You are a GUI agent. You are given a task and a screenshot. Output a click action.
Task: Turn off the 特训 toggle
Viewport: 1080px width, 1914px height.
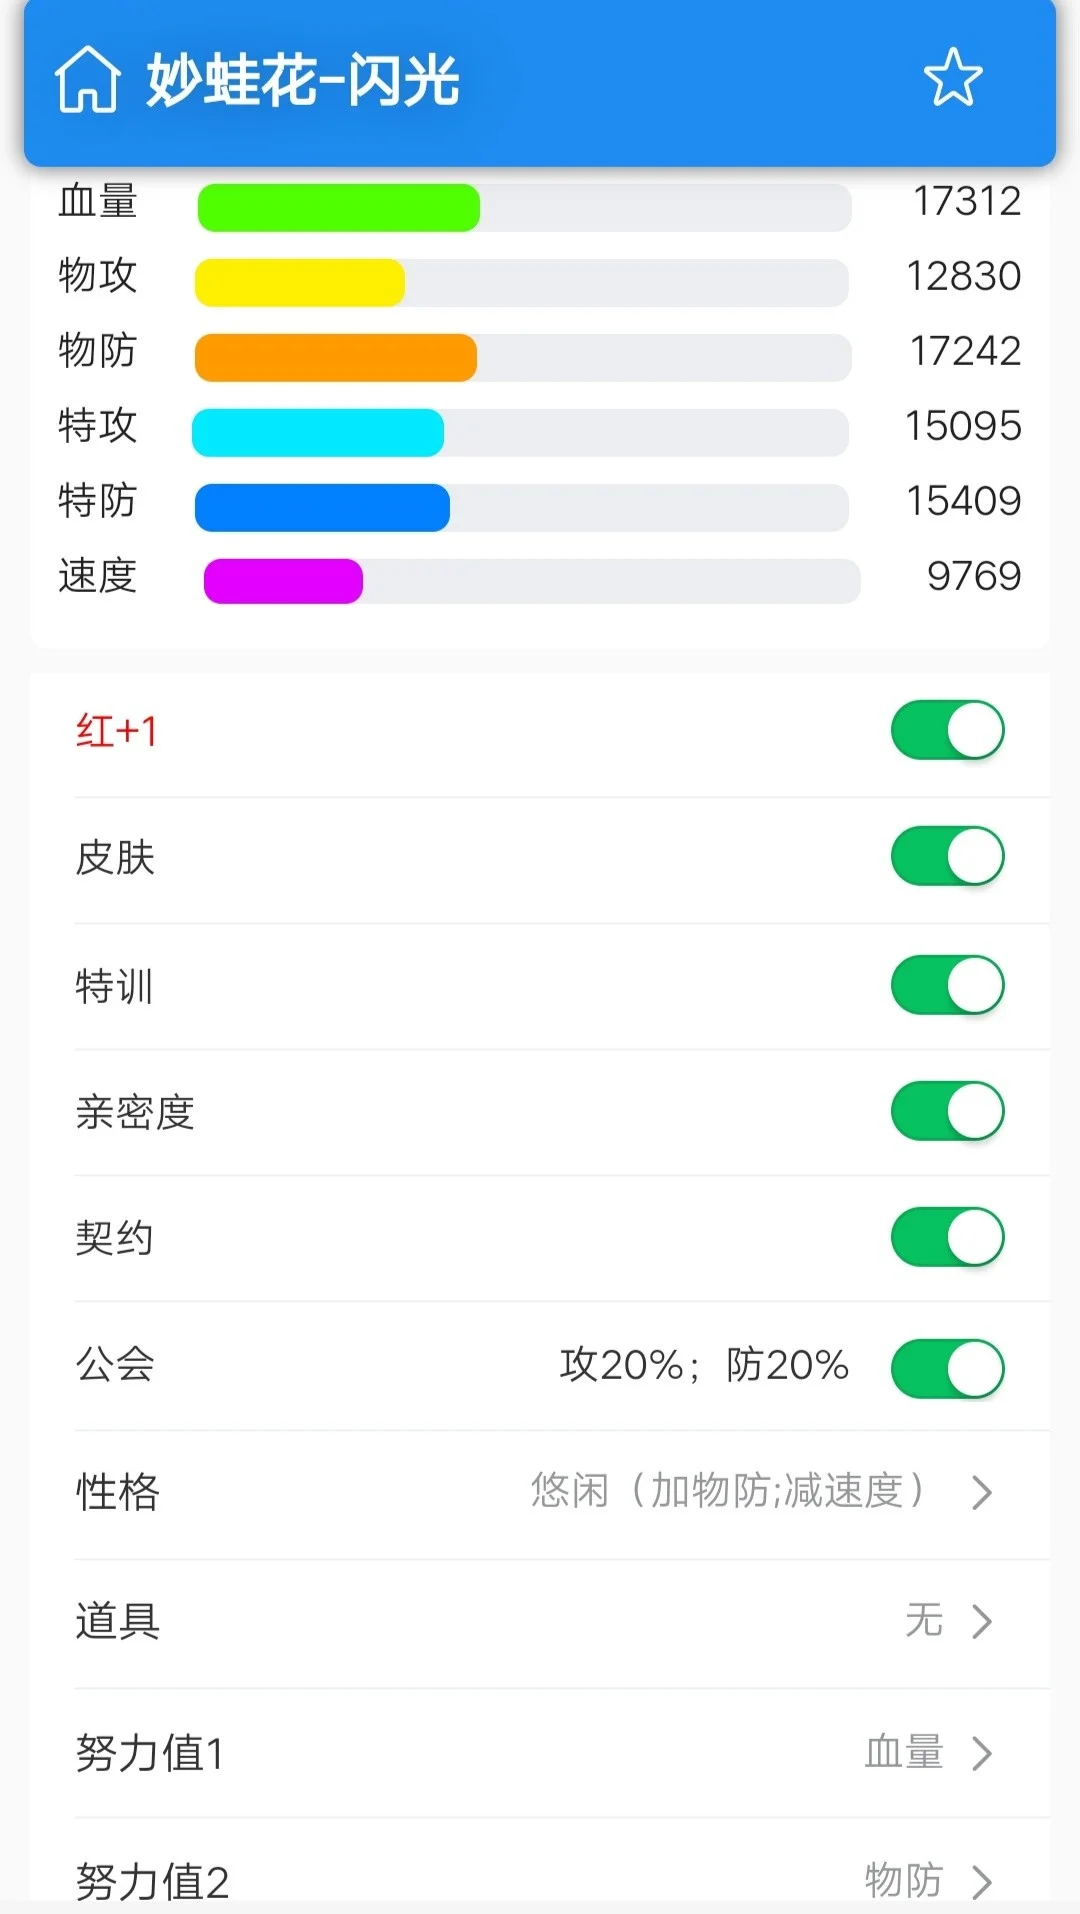[947, 985]
